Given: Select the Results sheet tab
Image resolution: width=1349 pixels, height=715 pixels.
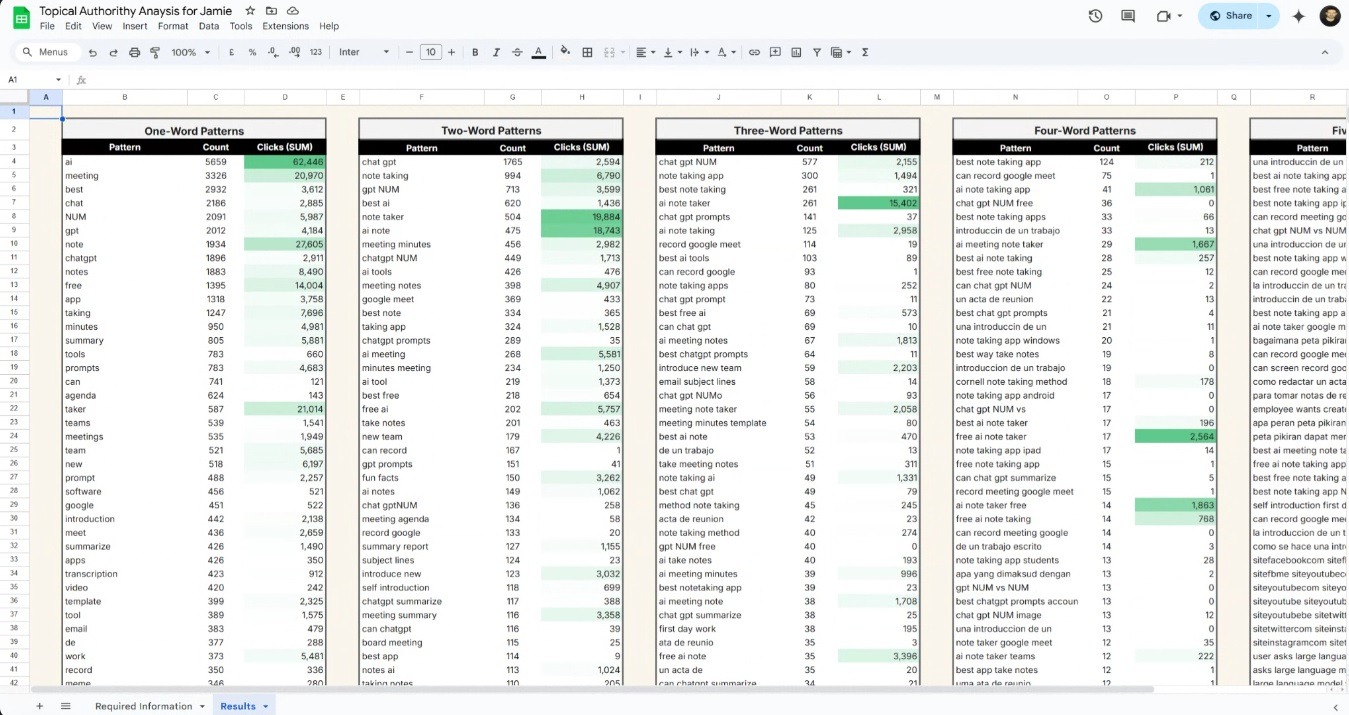Looking at the screenshot, I should pyautogui.click(x=244, y=706).
